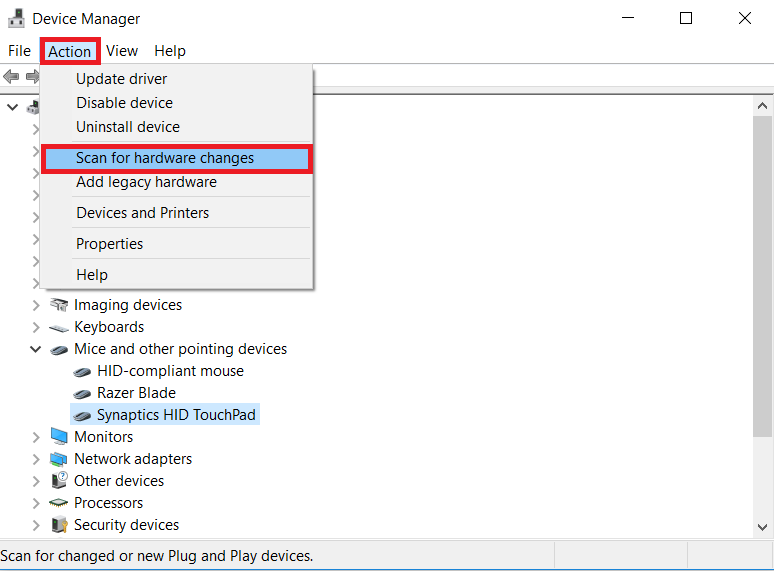Click the Monitors display icon
This screenshot has height=571, width=774.
pos(59,437)
